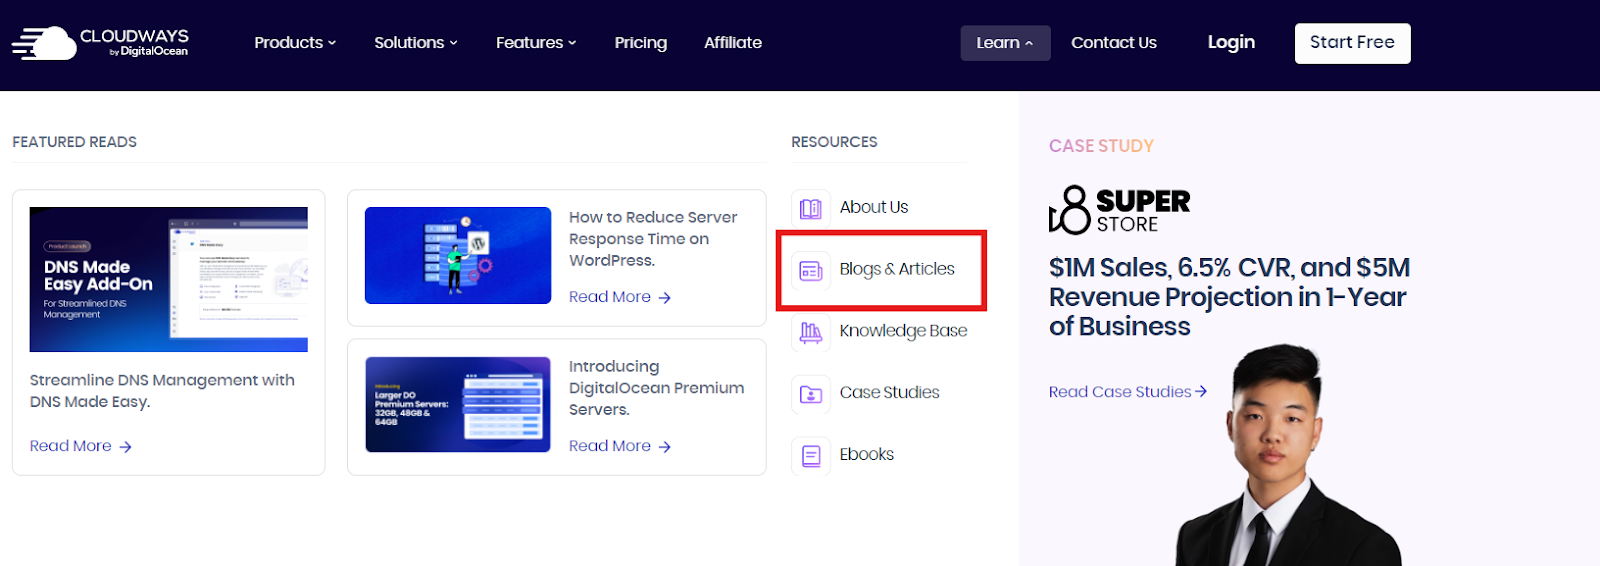Click the Case Studies folder icon
The height and width of the screenshot is (566, 1600).
(x=811, y=394)
